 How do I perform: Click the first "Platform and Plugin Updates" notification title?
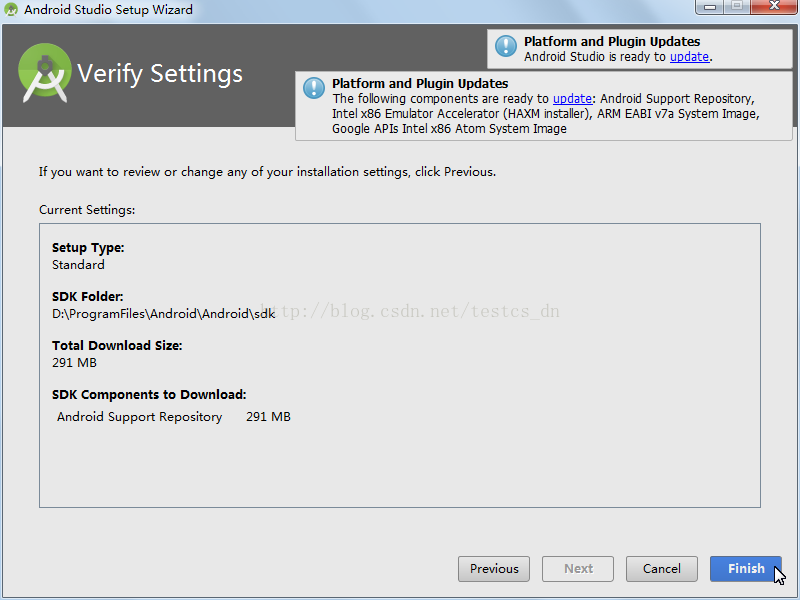pos(612,41)
